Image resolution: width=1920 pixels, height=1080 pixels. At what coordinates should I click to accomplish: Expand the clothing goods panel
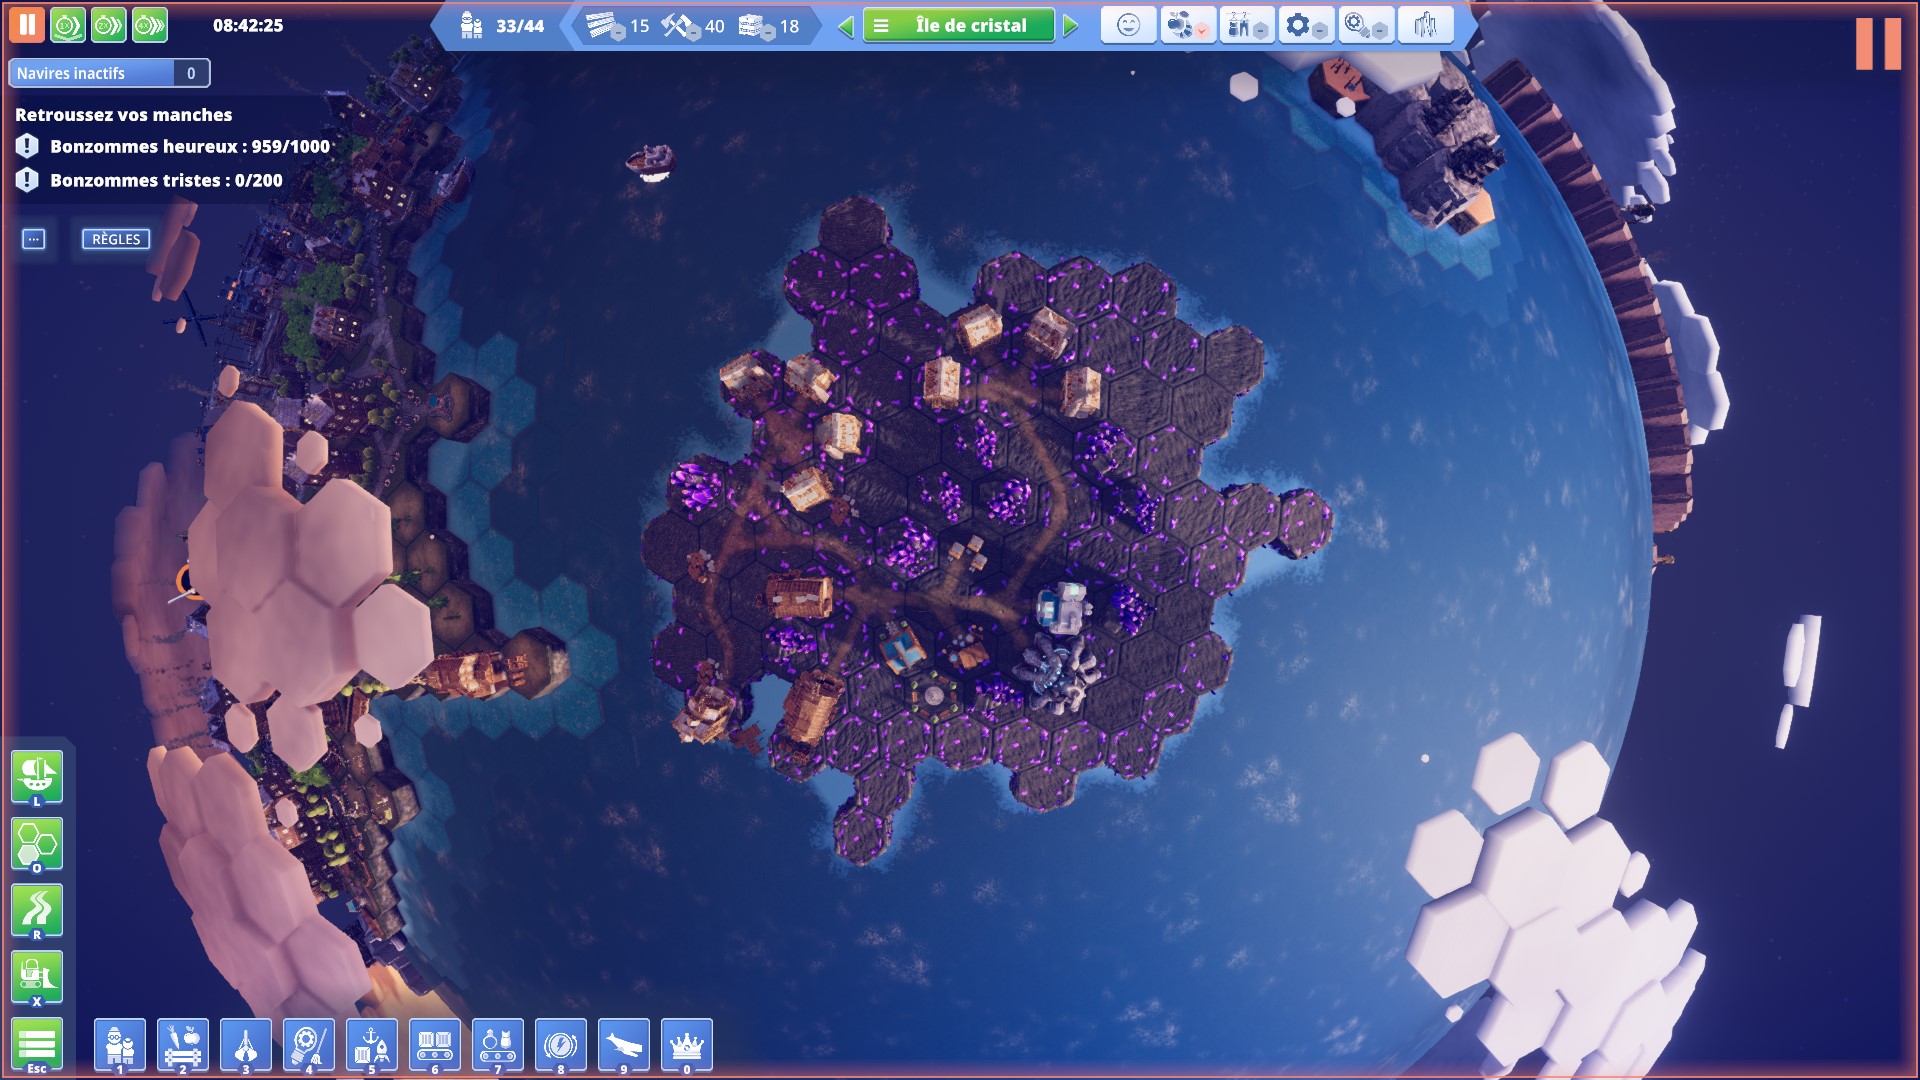[1246, 25]
